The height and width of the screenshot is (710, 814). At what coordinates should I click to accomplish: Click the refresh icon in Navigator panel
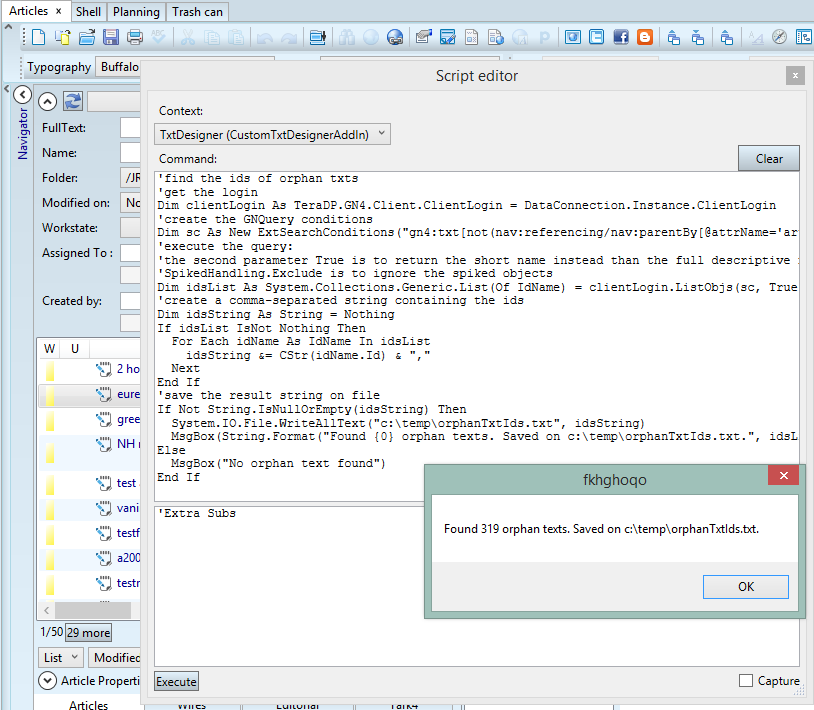click(73, 101)
